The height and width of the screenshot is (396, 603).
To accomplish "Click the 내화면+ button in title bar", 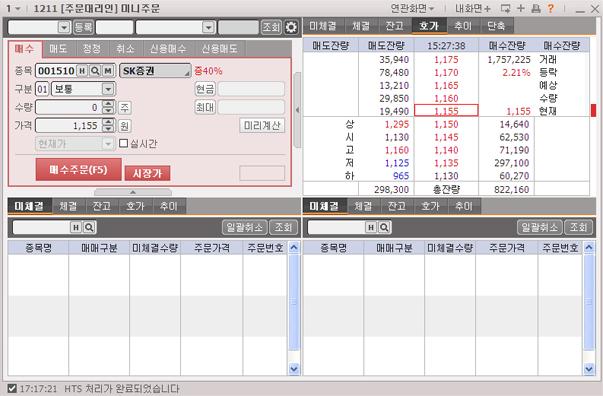I will (473, 8).
